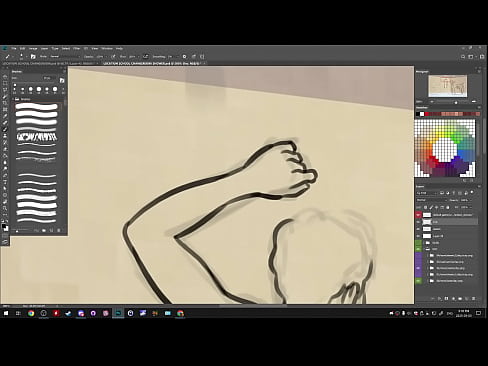The image size is (488, 366).
Task: Open the Filter menu
Action: (x=77, y=48)
